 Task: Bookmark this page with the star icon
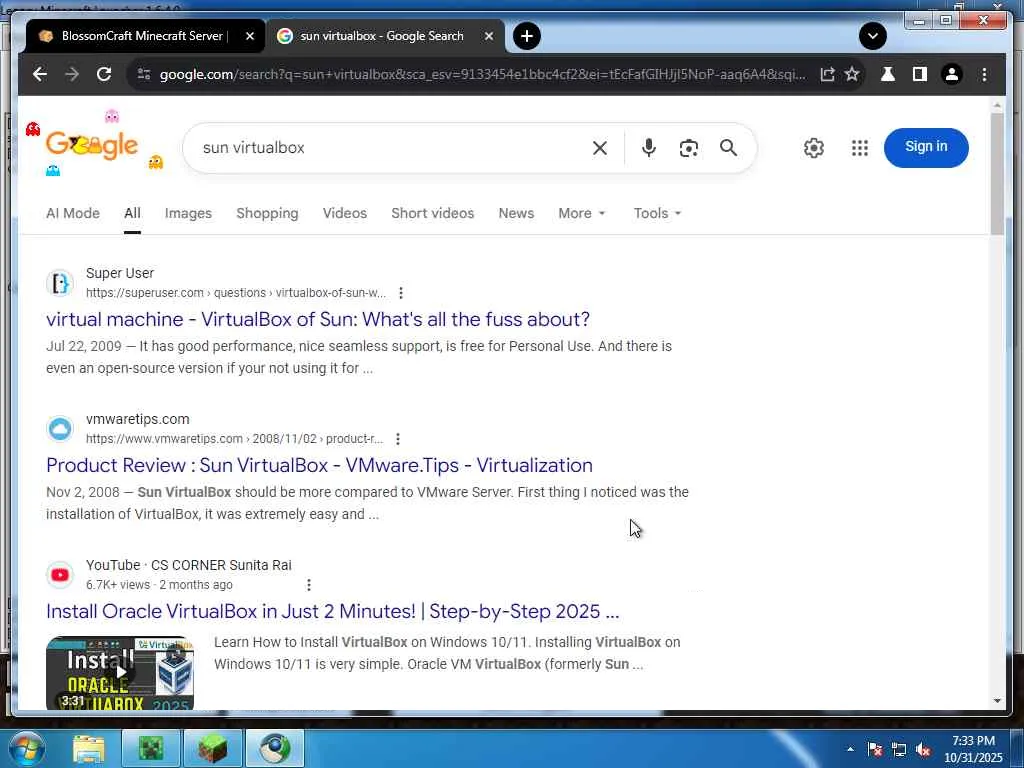(x=852, y=74)
